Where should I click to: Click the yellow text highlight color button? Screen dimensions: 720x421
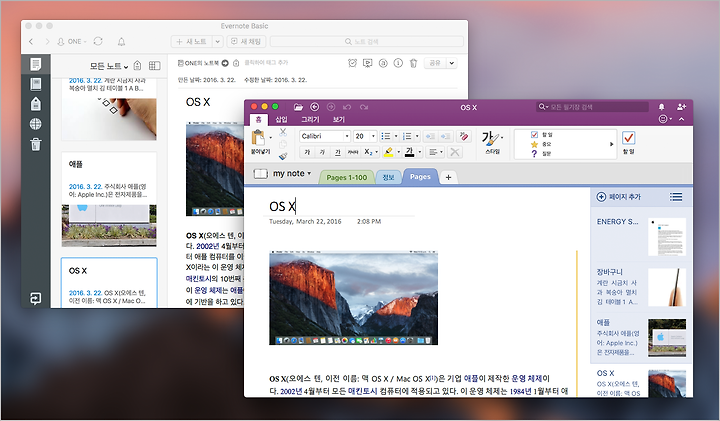pyautogui.click(x=388, y=152)
